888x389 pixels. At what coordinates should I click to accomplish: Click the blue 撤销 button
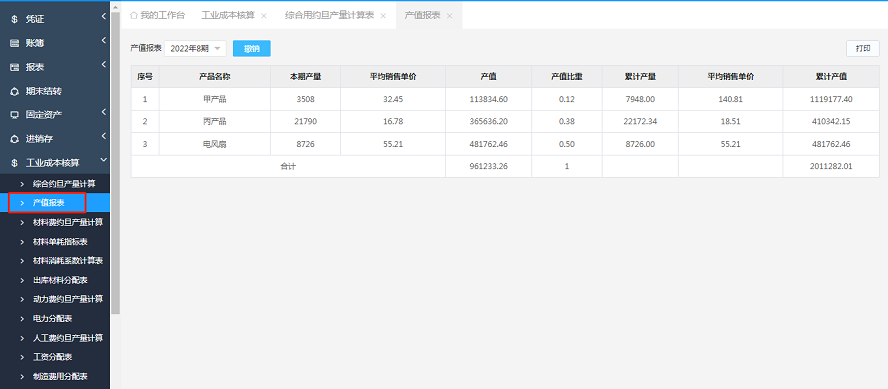(251, 49)
